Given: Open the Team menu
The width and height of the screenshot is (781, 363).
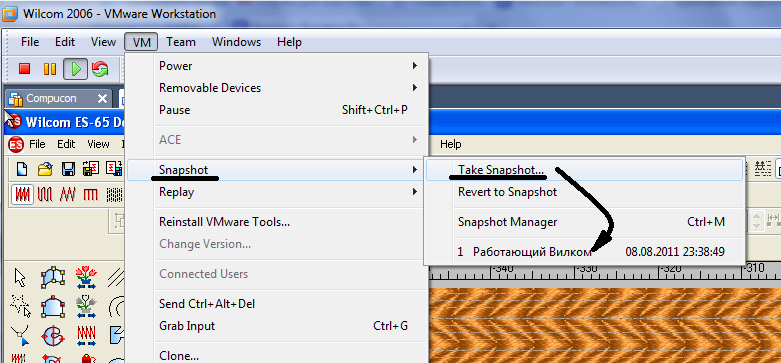Looking at the screenshot, I should coord(181,42).
